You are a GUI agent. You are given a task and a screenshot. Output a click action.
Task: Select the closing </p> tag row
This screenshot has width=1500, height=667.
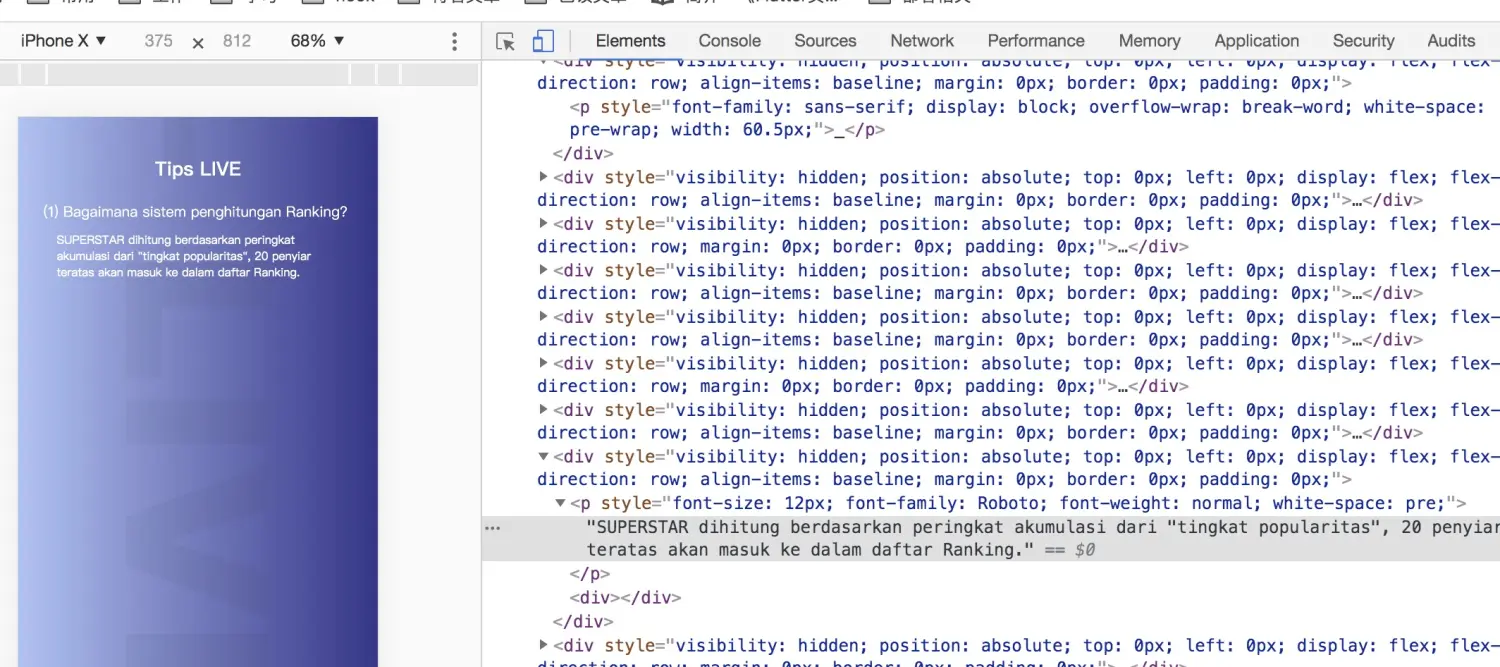(590, 574)
